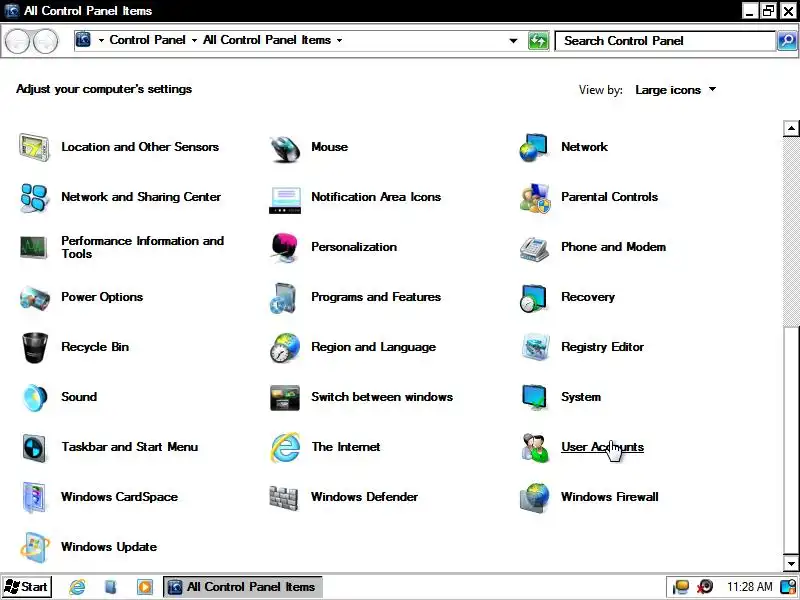Open the Start menu
The image size is (800, 600).
pyautogui.click(x=26, y=587)
